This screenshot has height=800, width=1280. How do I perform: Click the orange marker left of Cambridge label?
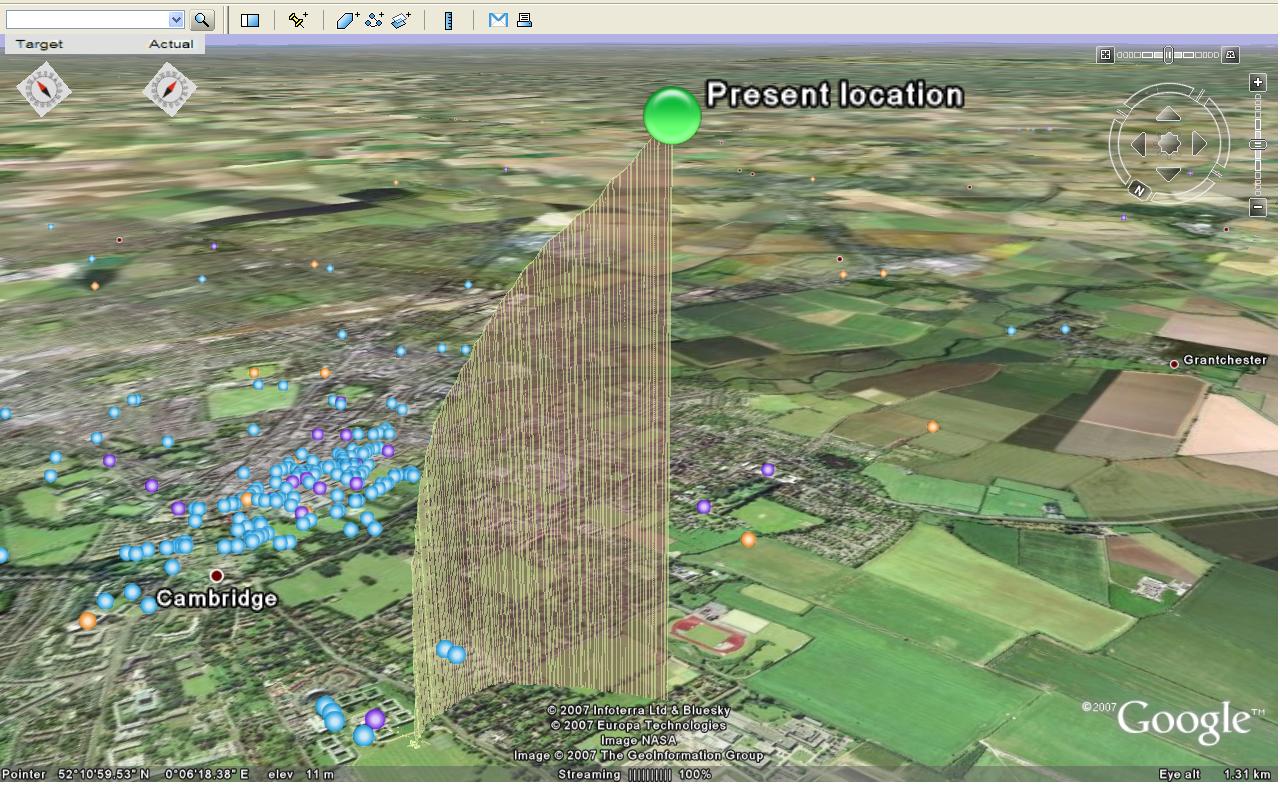87,621
